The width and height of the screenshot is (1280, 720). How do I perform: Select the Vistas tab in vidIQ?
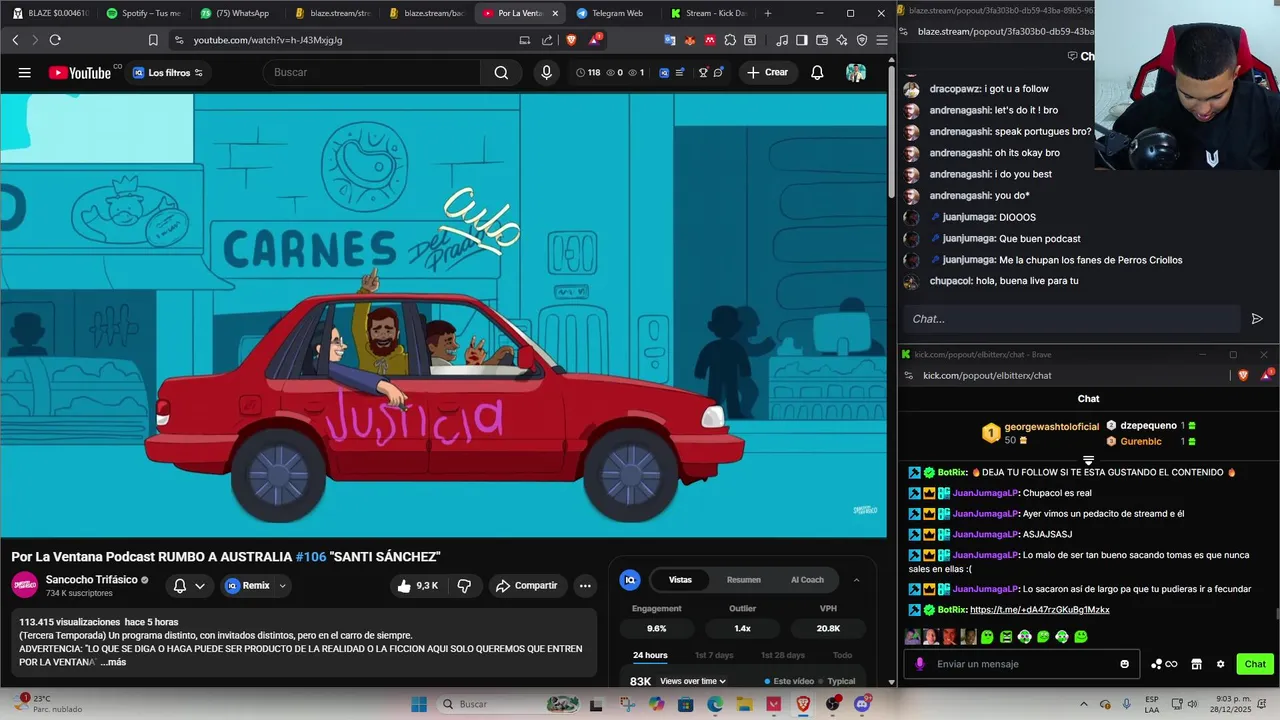pos(680,580)
